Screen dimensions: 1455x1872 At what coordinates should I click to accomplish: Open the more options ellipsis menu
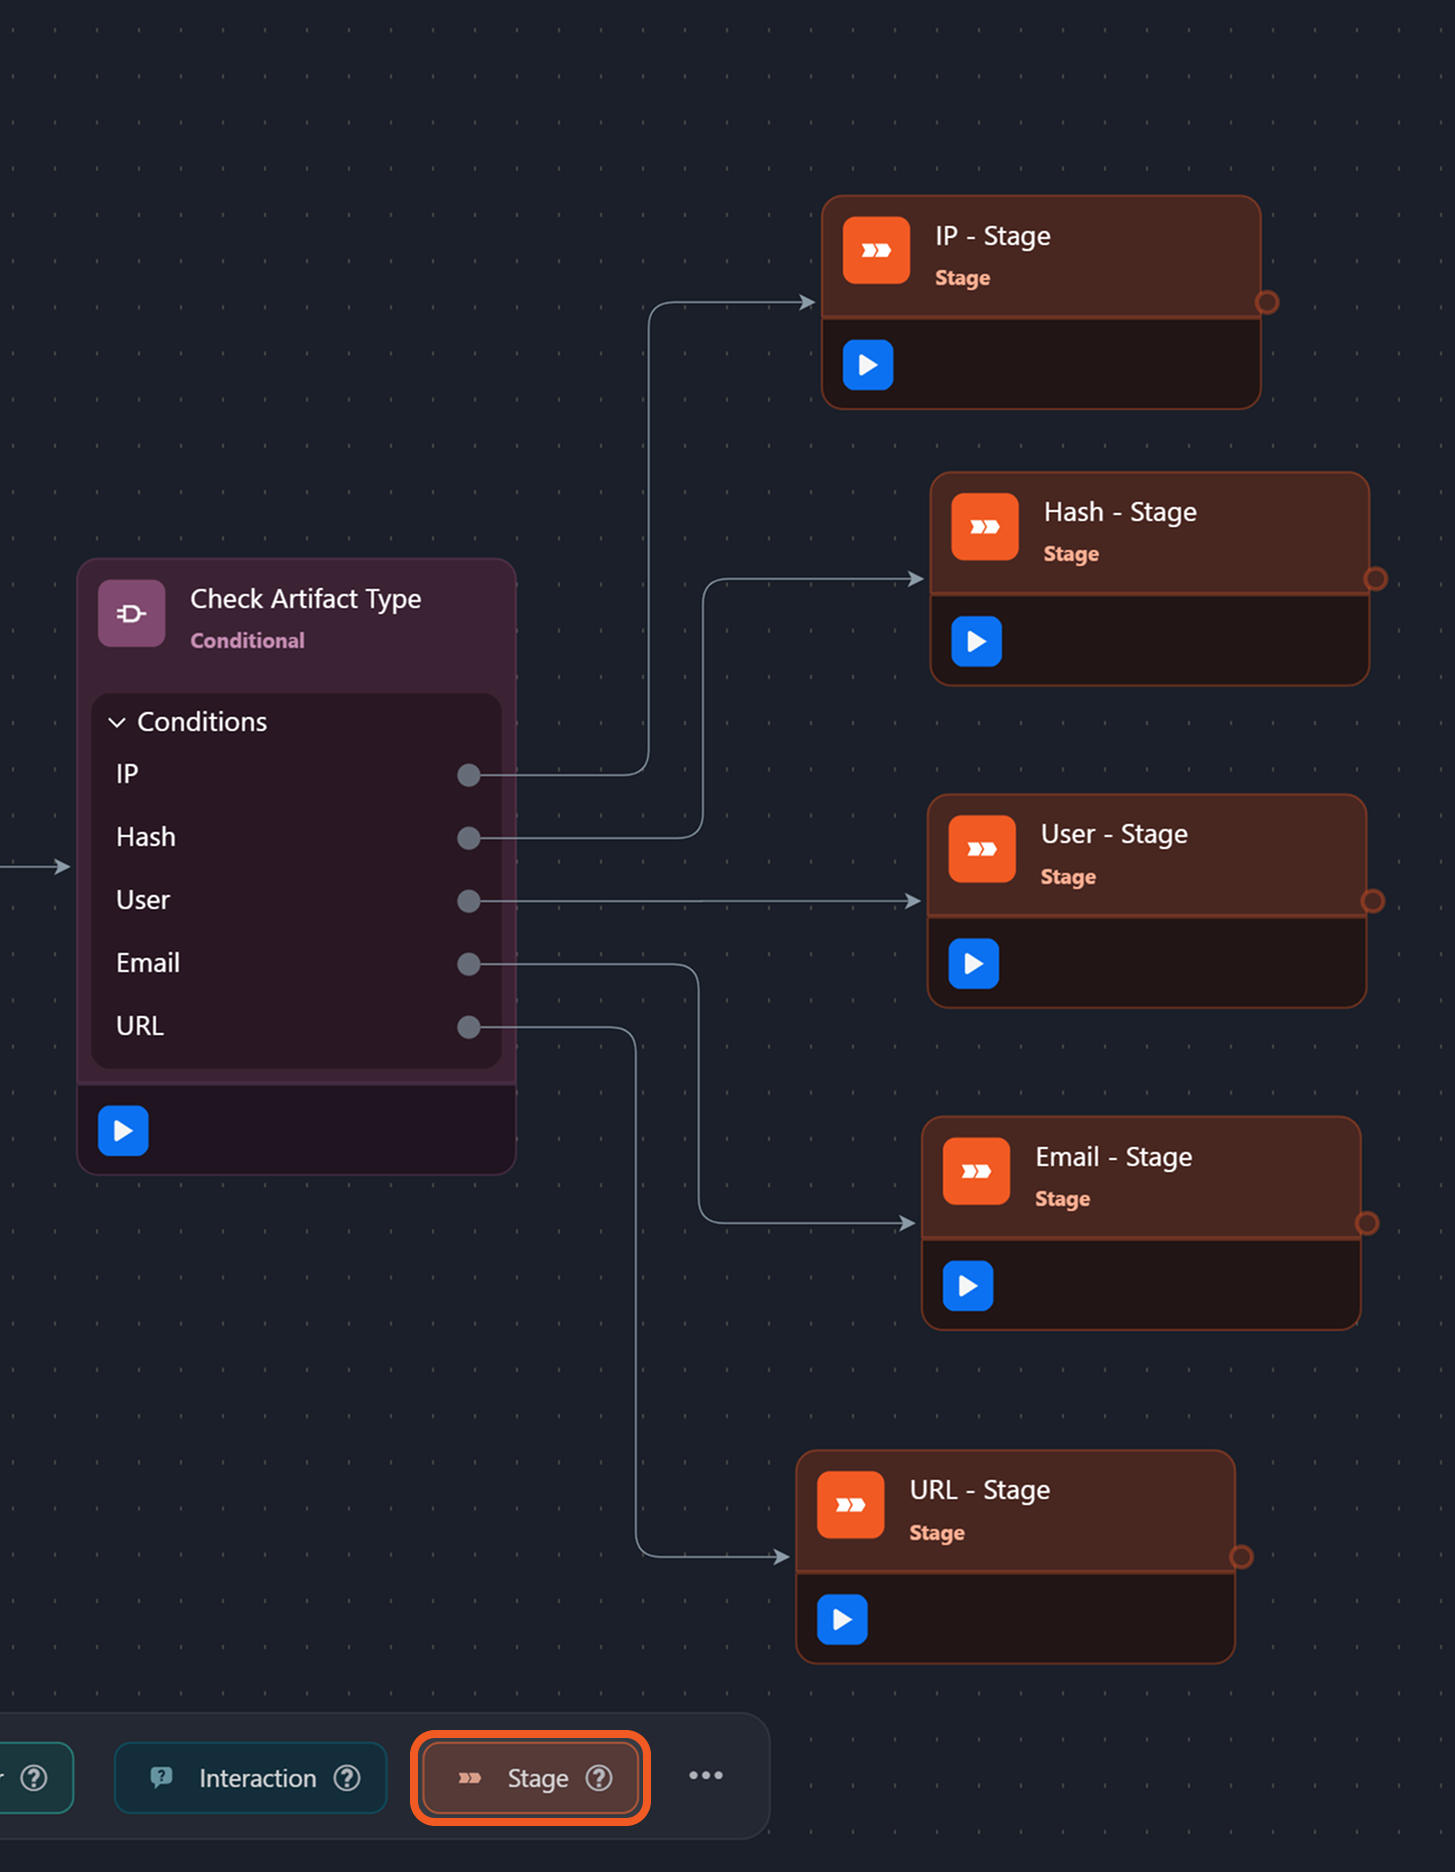706,1776
